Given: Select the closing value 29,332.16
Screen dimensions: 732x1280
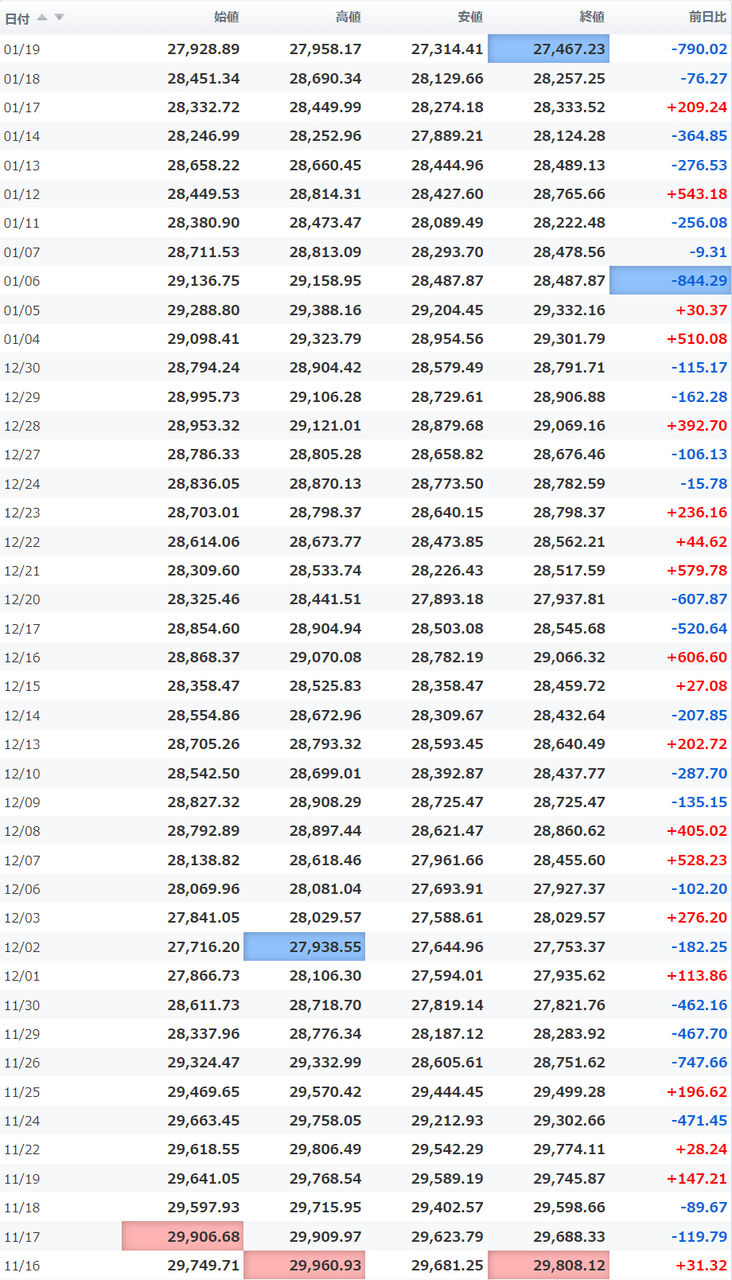Looking at the screenshot, I should coord(569,310).
